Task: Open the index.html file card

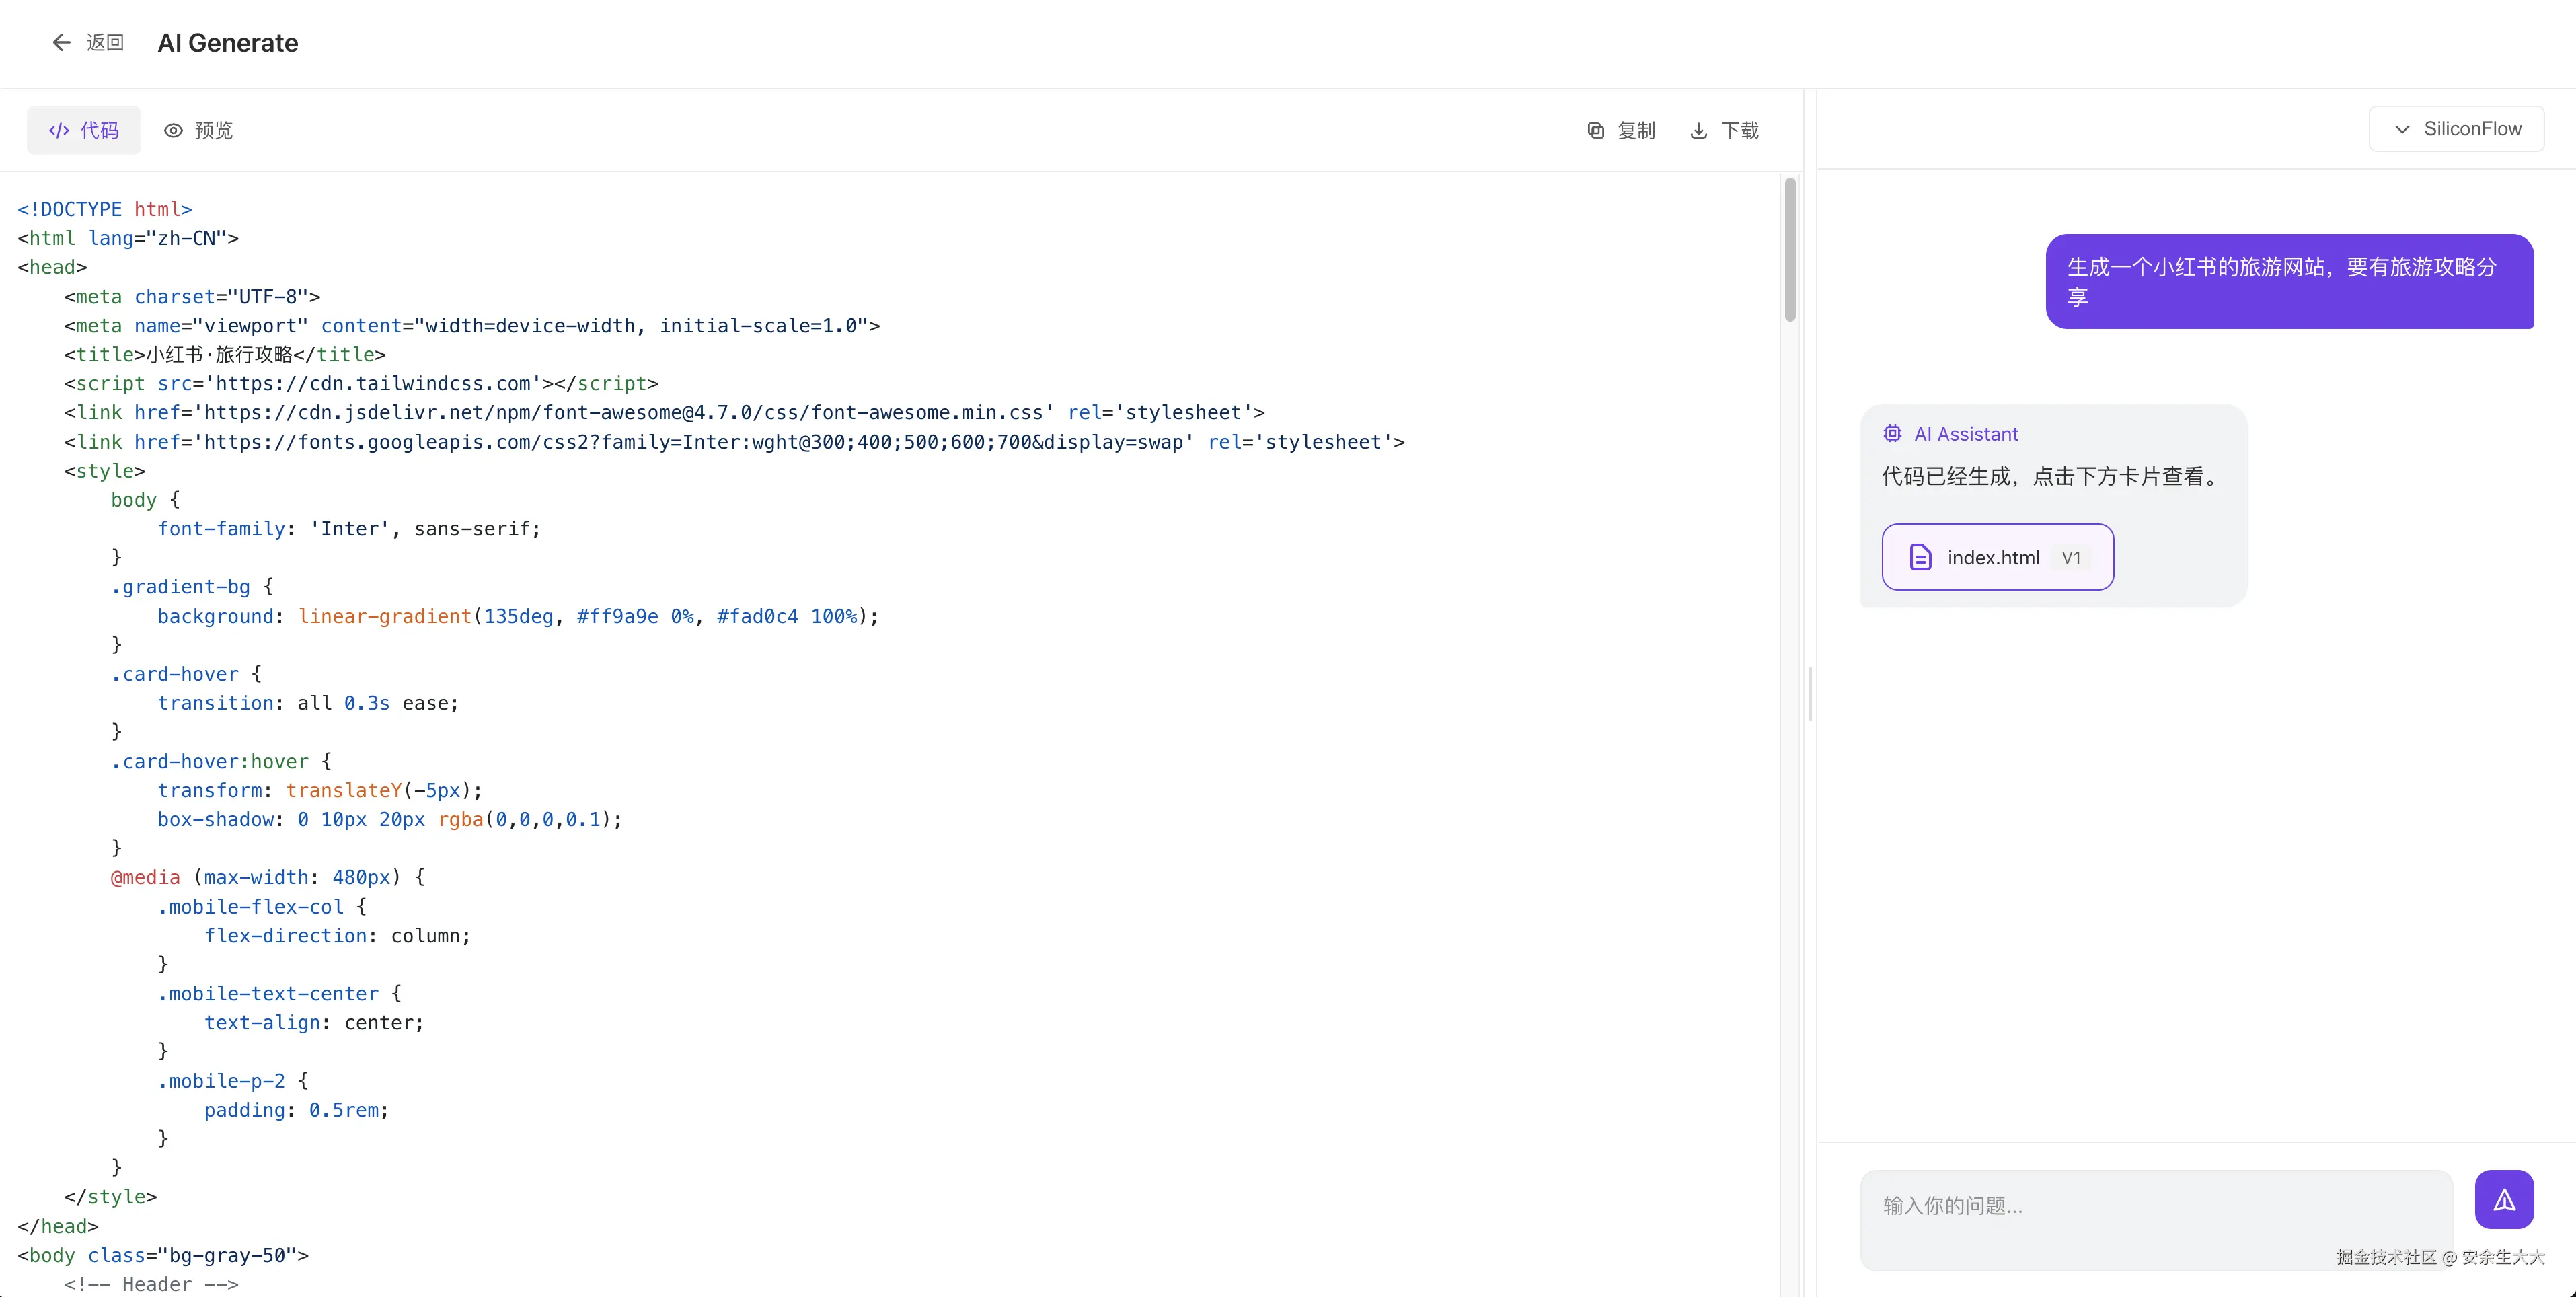Action: point(1997,557)
